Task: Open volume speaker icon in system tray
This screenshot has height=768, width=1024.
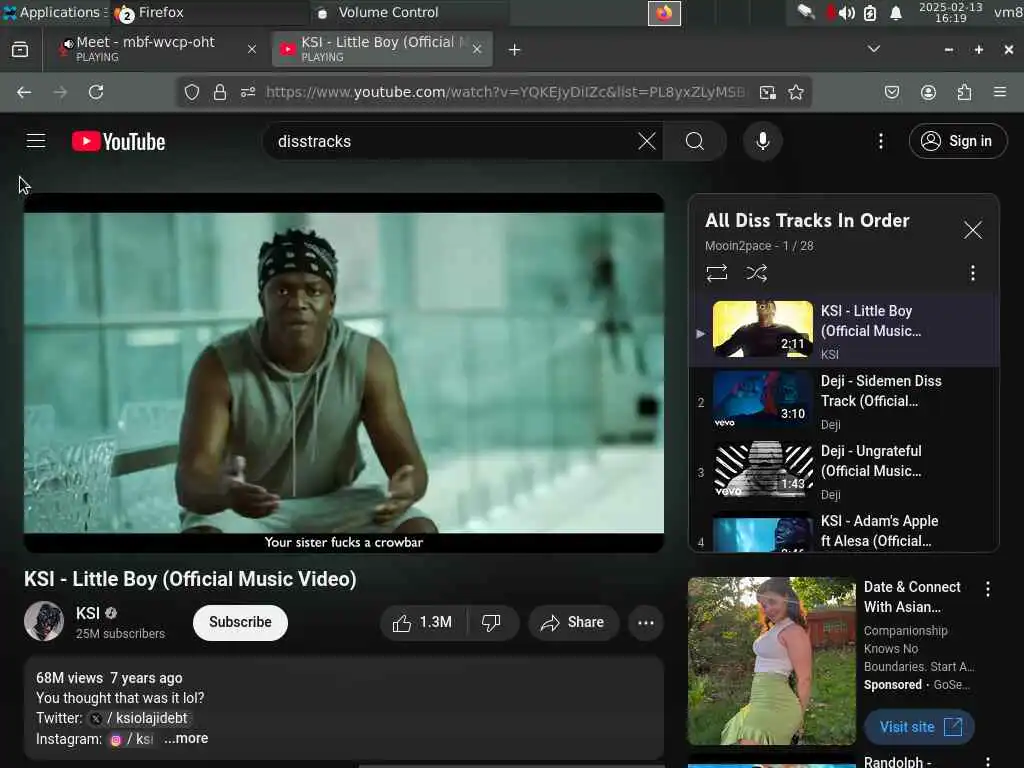Action: coord(846,13)
